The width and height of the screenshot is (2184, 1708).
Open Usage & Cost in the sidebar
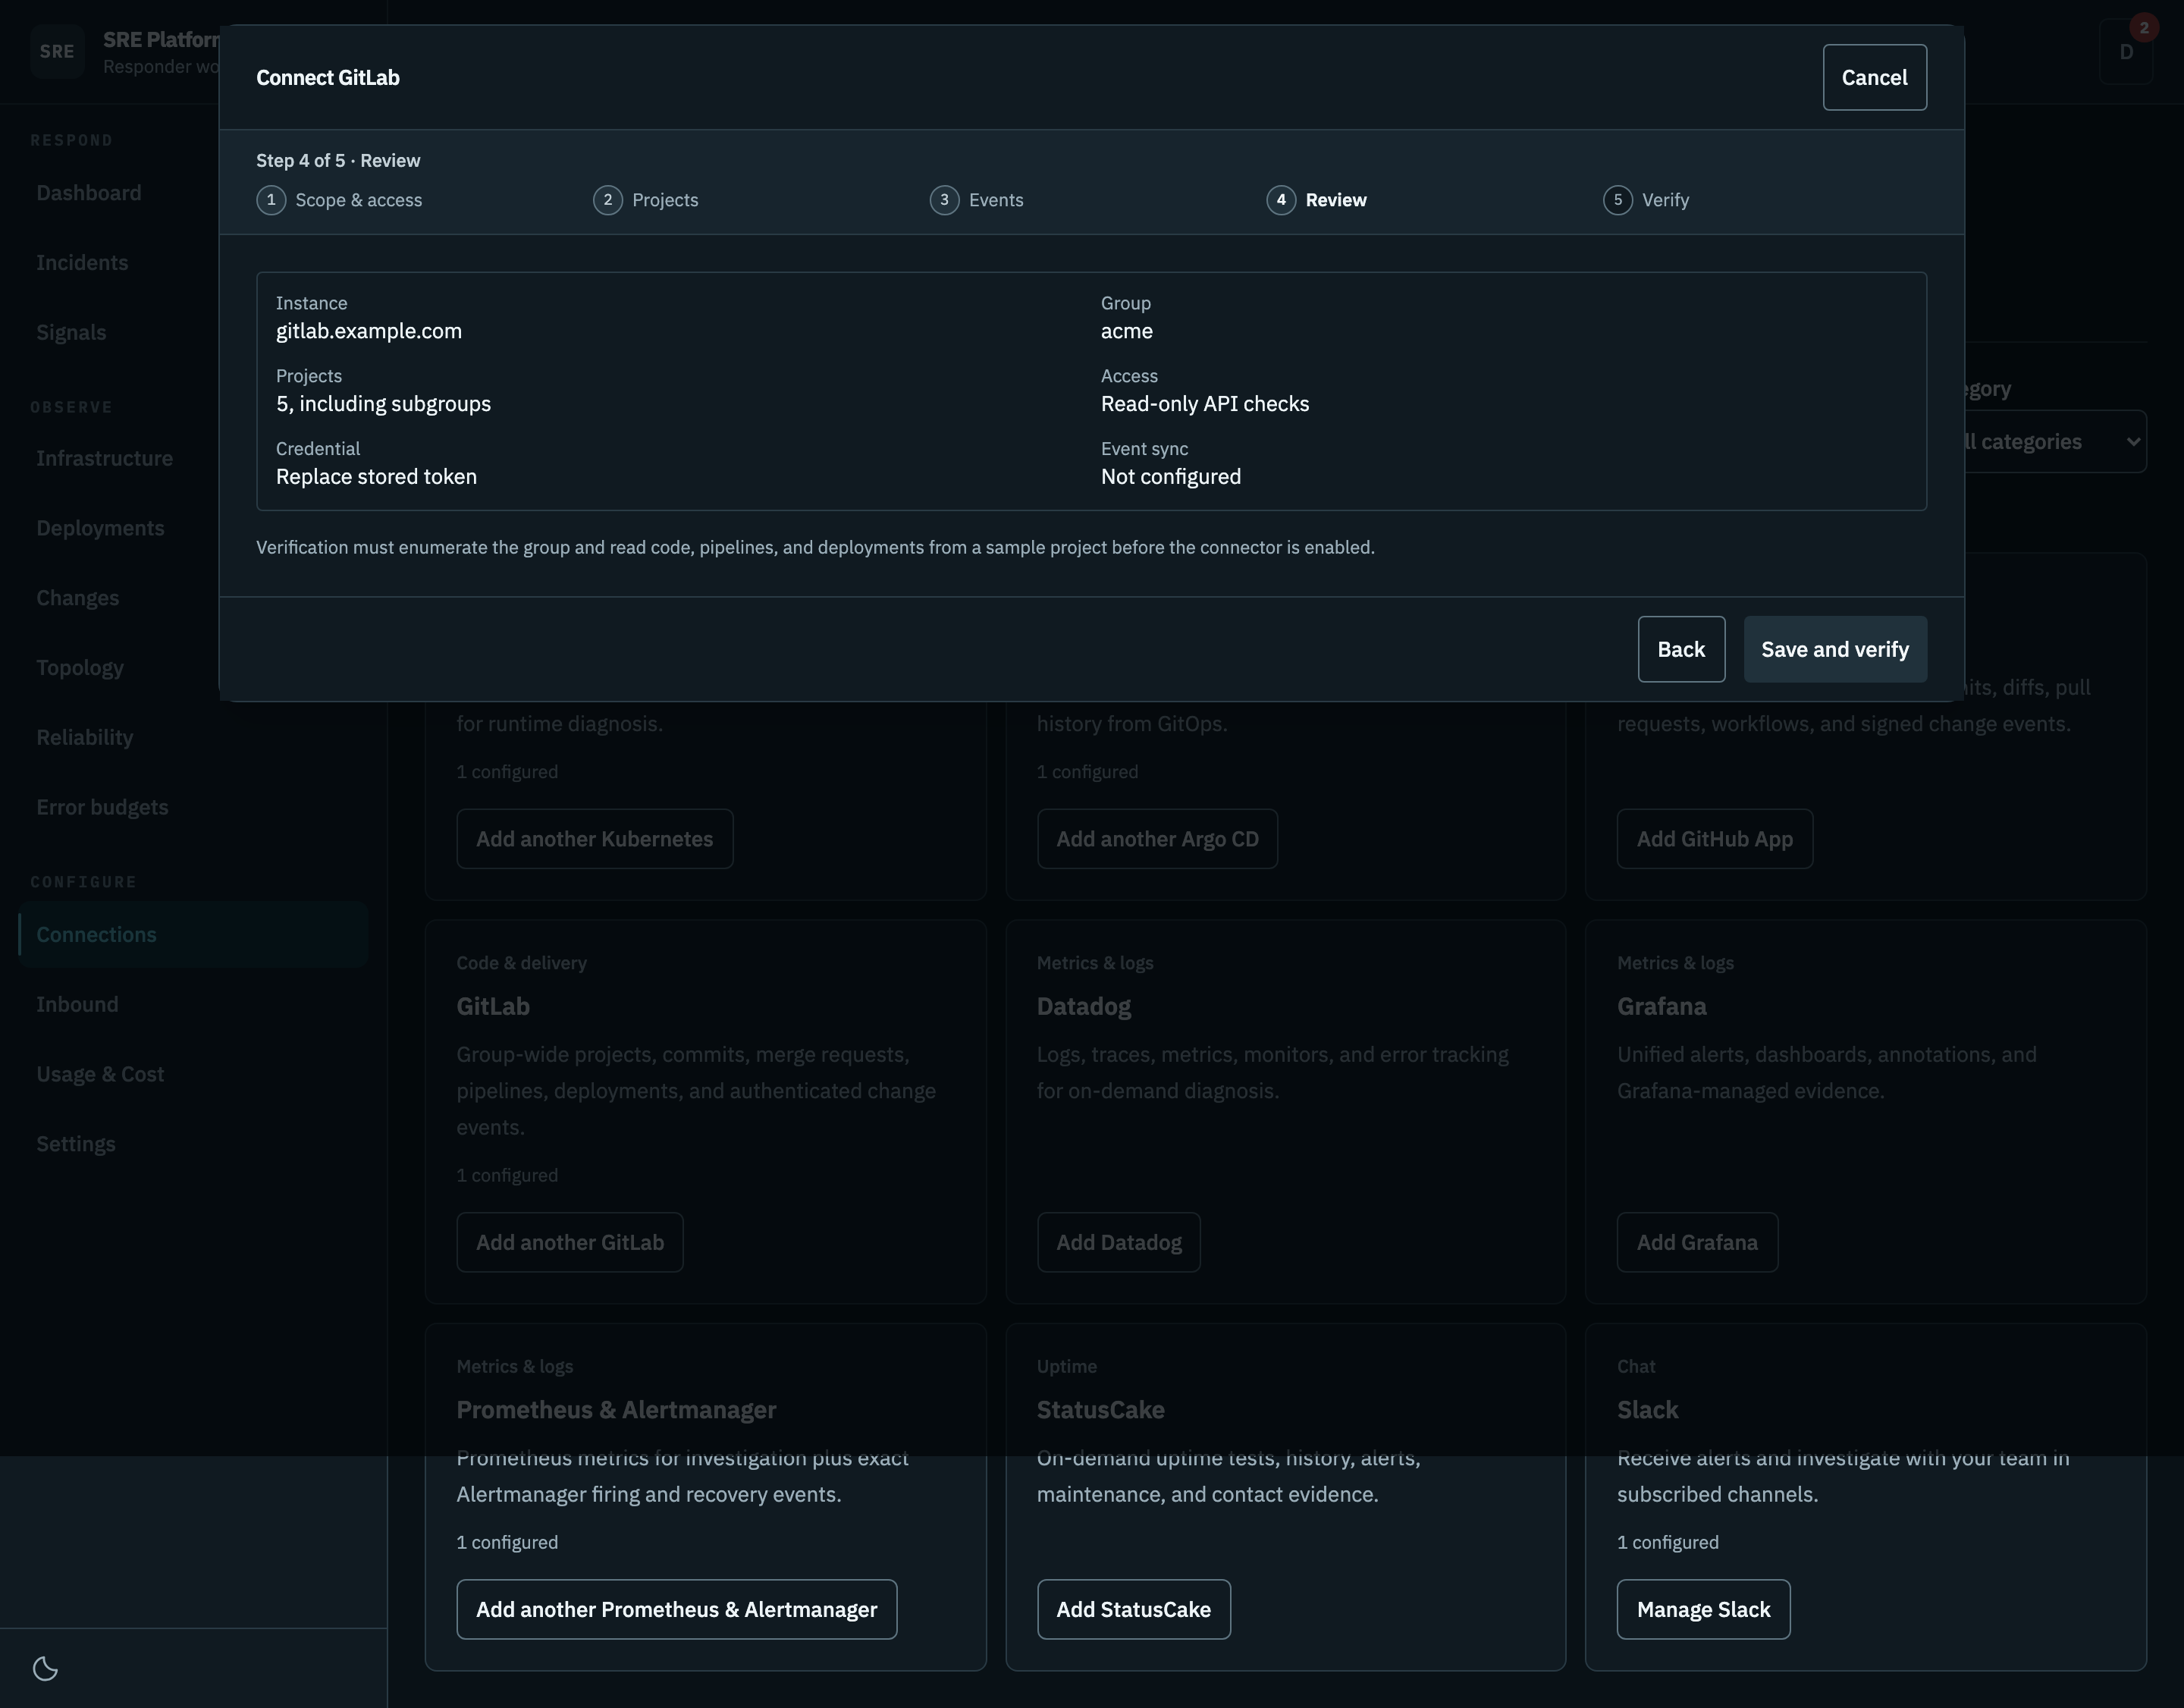tap(192, 1075)
